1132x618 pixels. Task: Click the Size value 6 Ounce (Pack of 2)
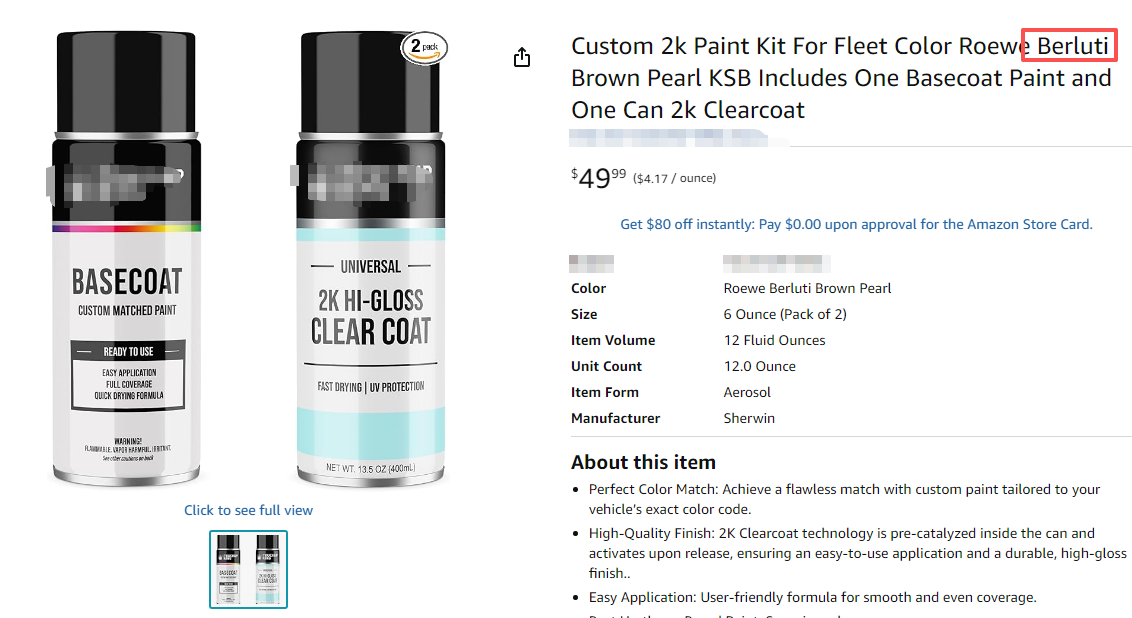(x=785, y=314)
